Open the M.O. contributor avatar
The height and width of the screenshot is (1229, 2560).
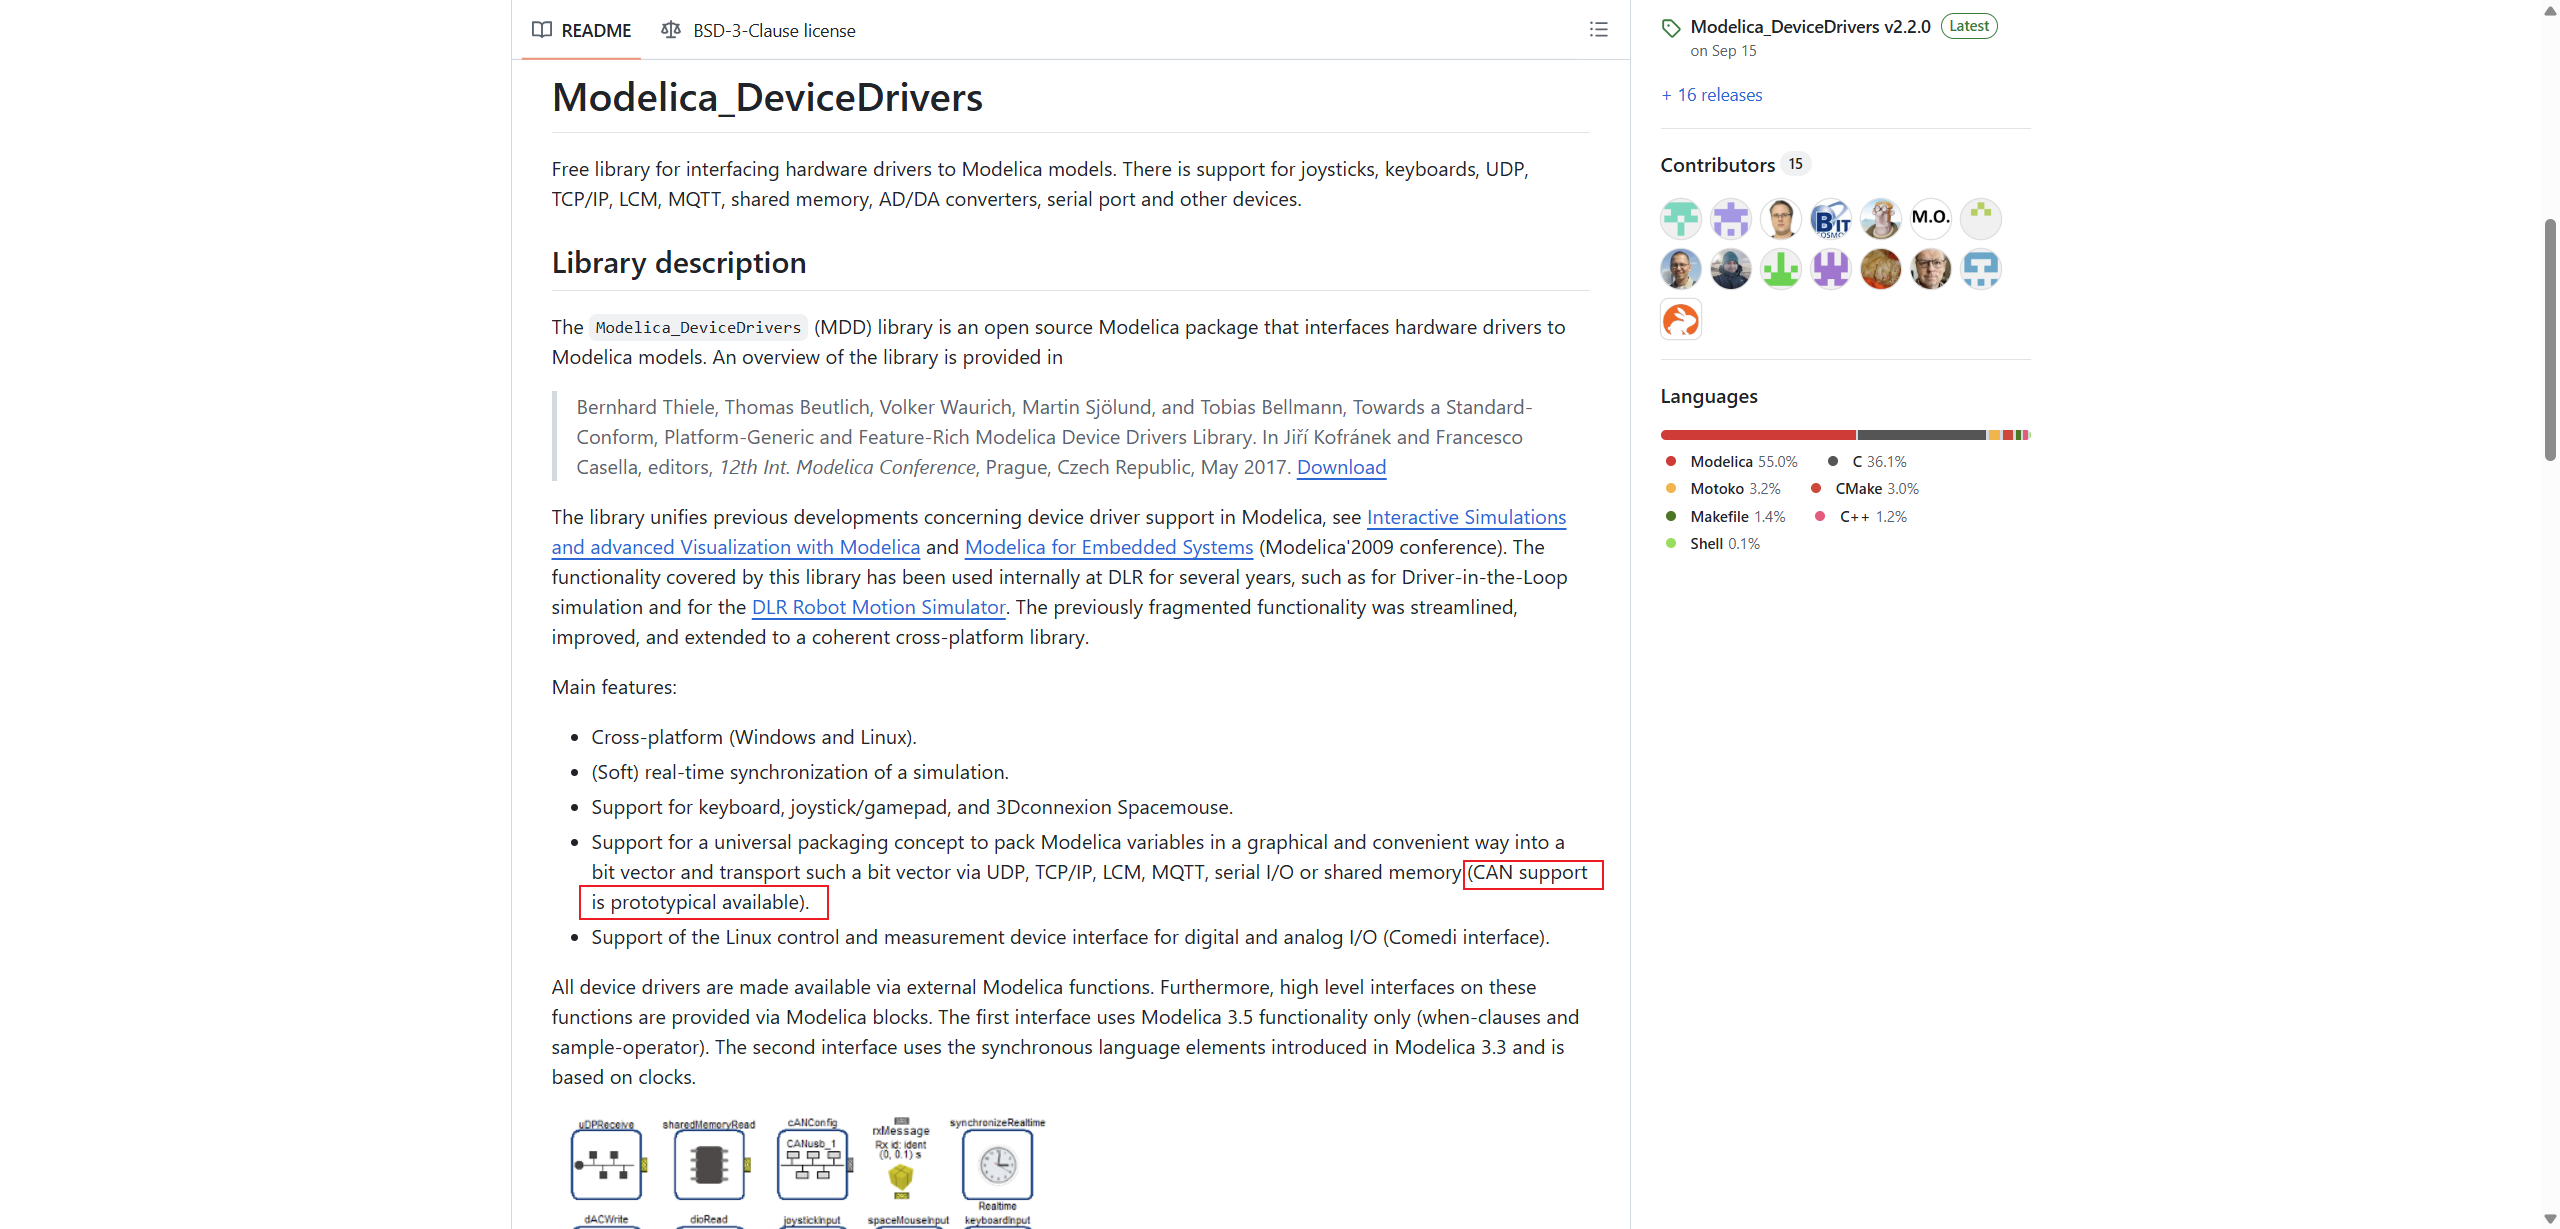(x=1930, y=218)
